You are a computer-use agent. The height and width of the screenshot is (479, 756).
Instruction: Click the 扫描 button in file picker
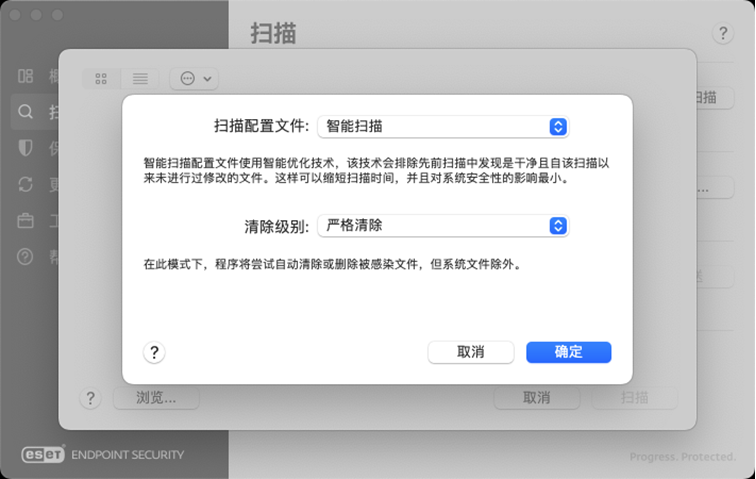click(x=634, y=398)
